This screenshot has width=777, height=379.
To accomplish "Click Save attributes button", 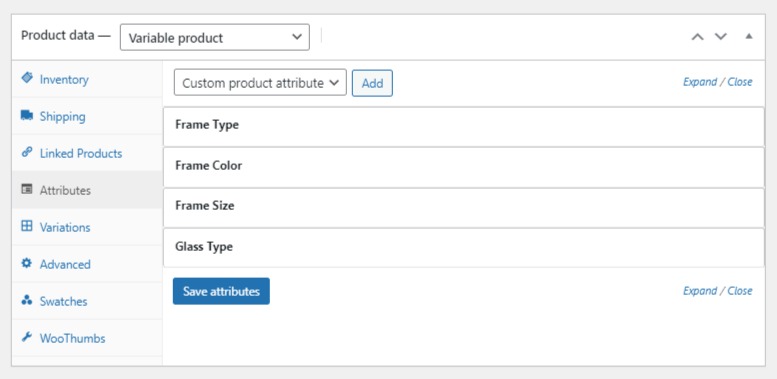I will click(x=221, y=291).
